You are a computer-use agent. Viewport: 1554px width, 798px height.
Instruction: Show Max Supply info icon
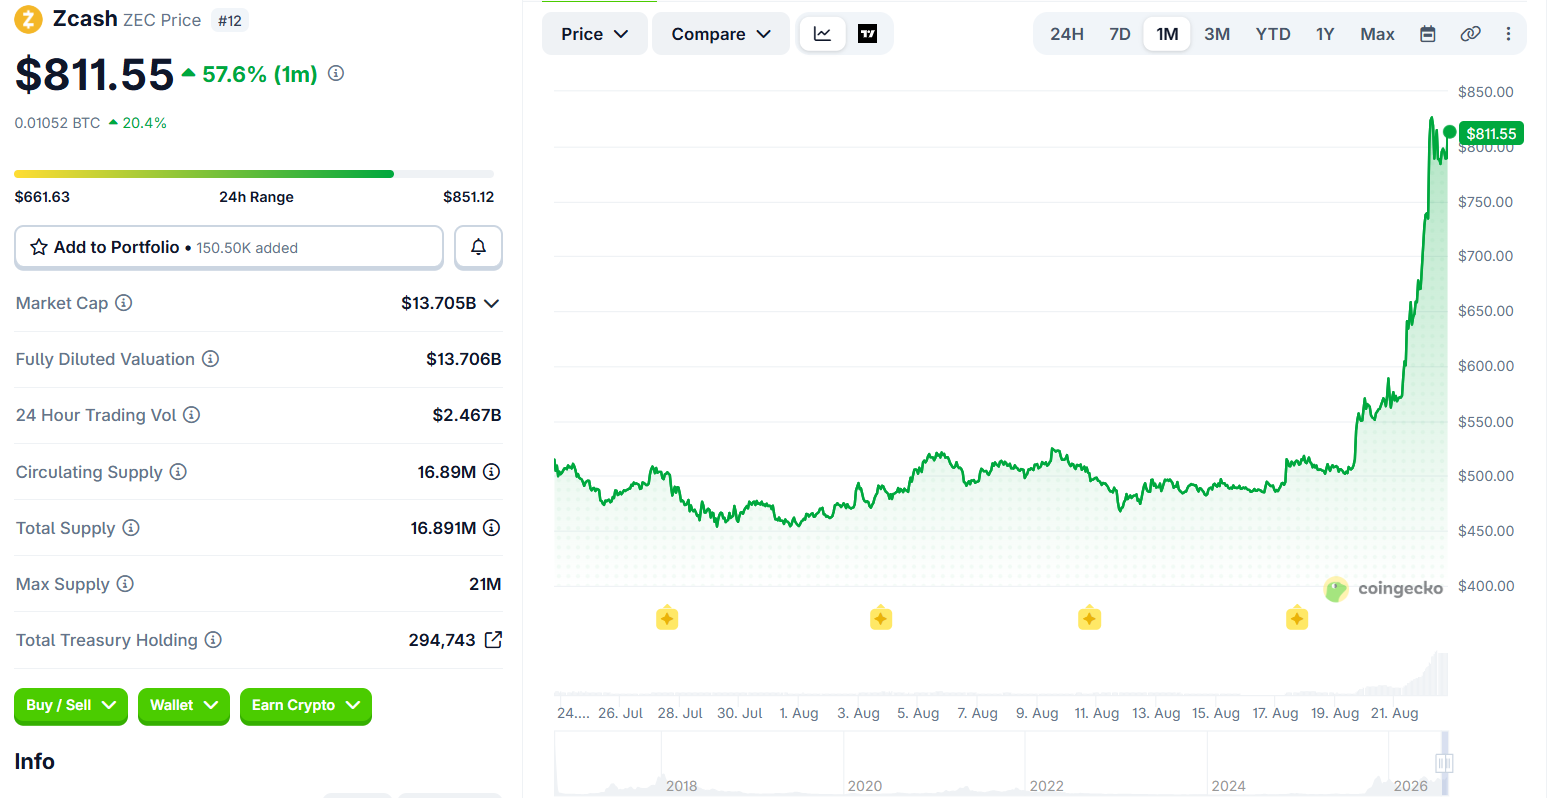tap(125, 583)
